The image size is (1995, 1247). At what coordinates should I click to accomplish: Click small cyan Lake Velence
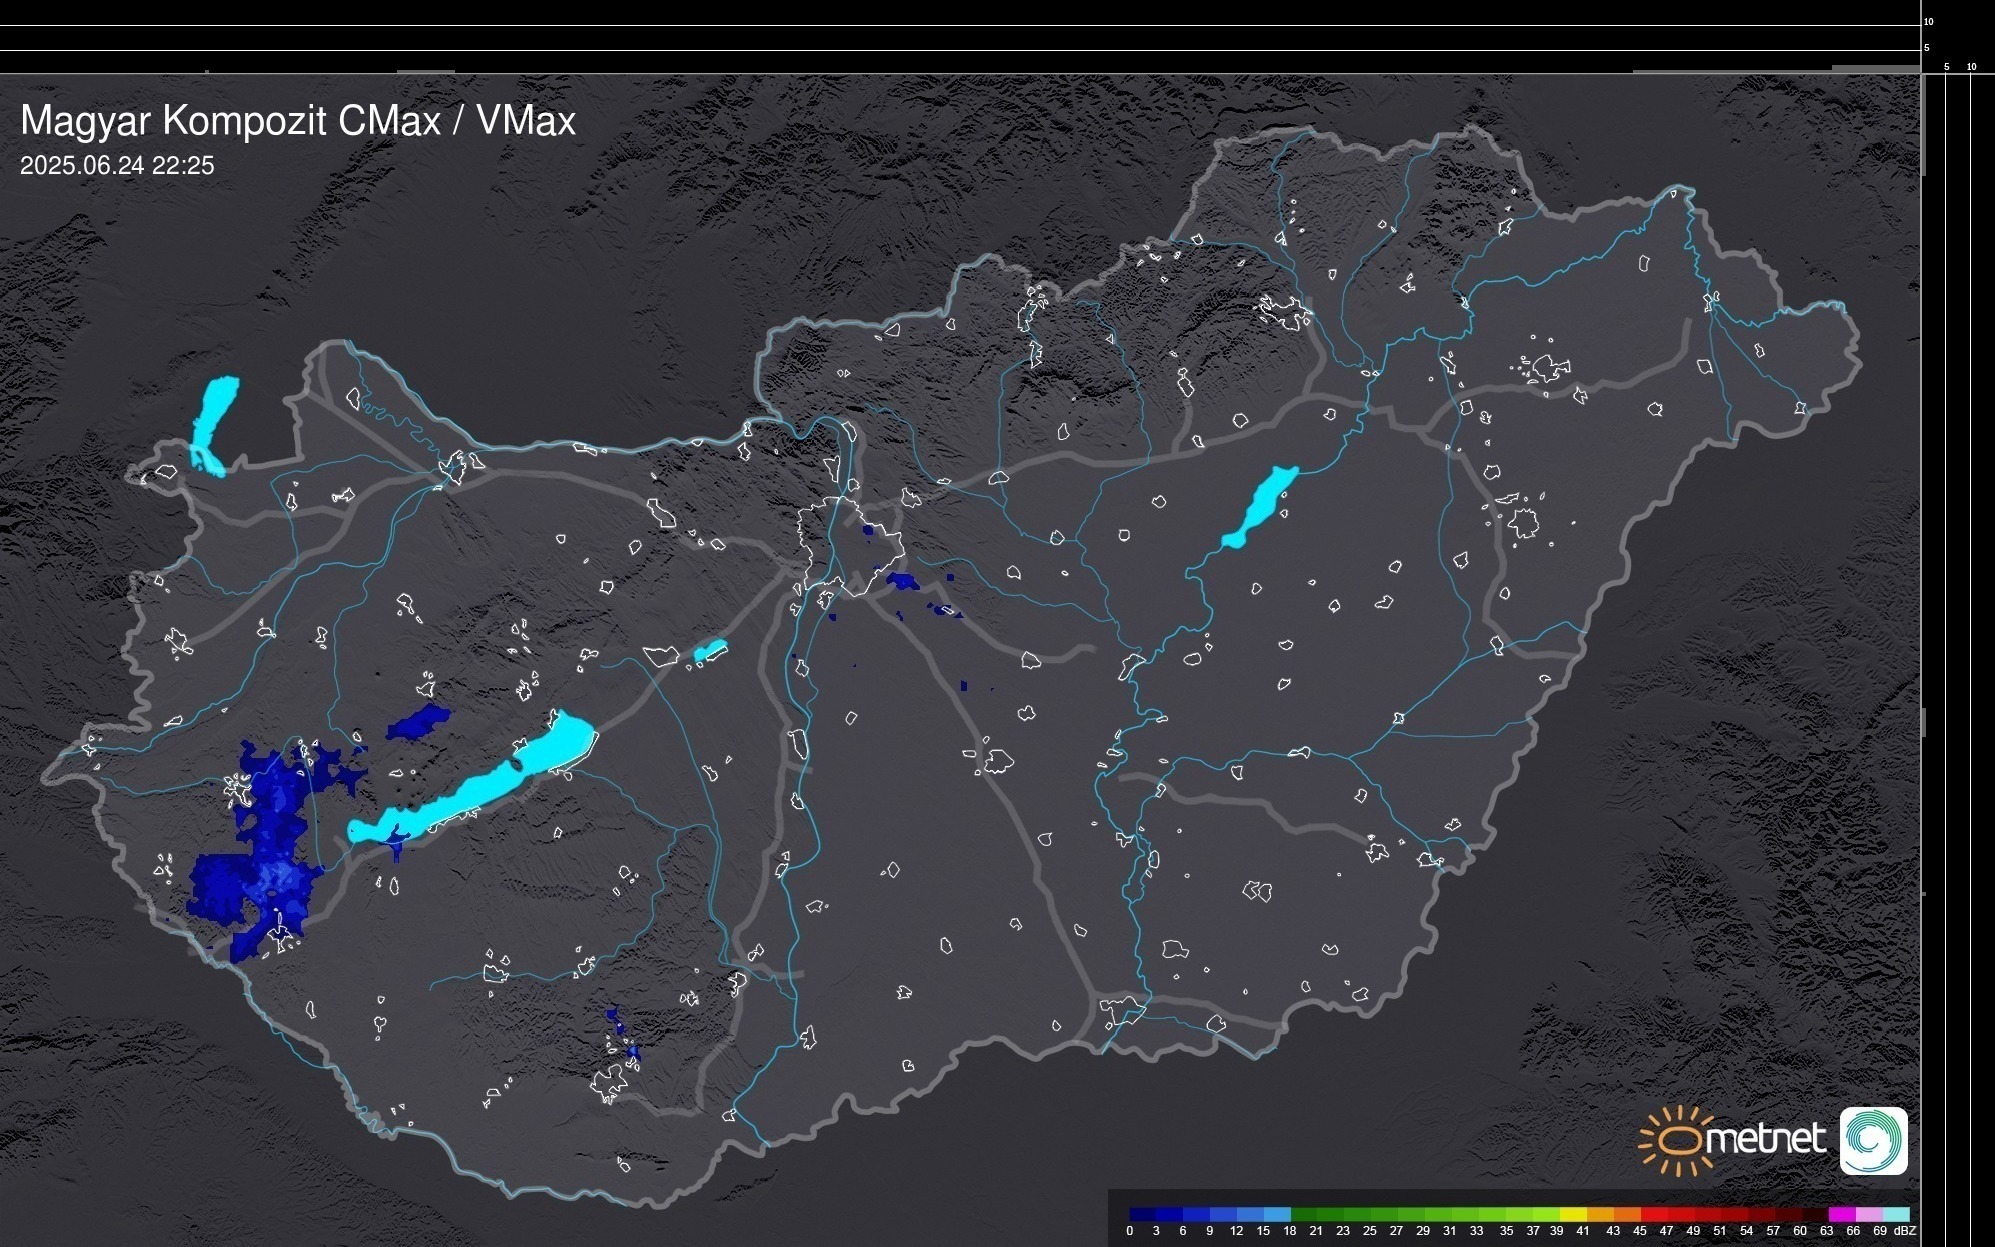coord(710,651)
